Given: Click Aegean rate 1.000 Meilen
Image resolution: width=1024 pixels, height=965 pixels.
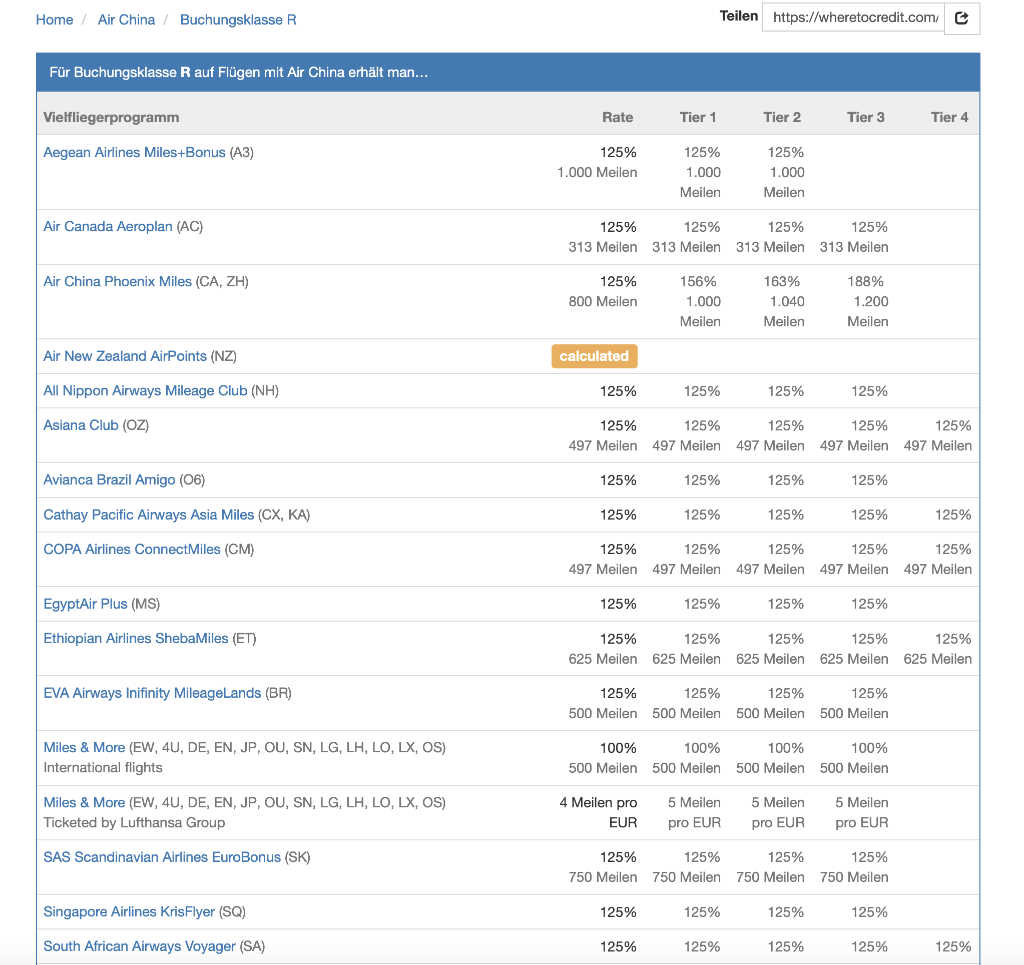Looking at the screenshot, I should (597, 172).
